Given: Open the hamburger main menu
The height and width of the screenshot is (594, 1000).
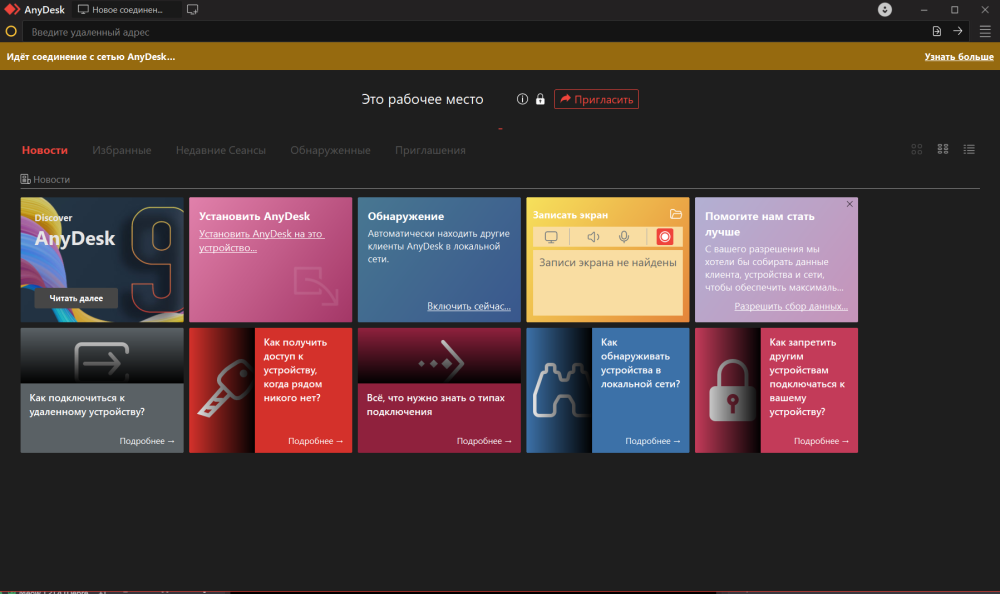Looking at the screenshot, I should click(x=985, y=31).
